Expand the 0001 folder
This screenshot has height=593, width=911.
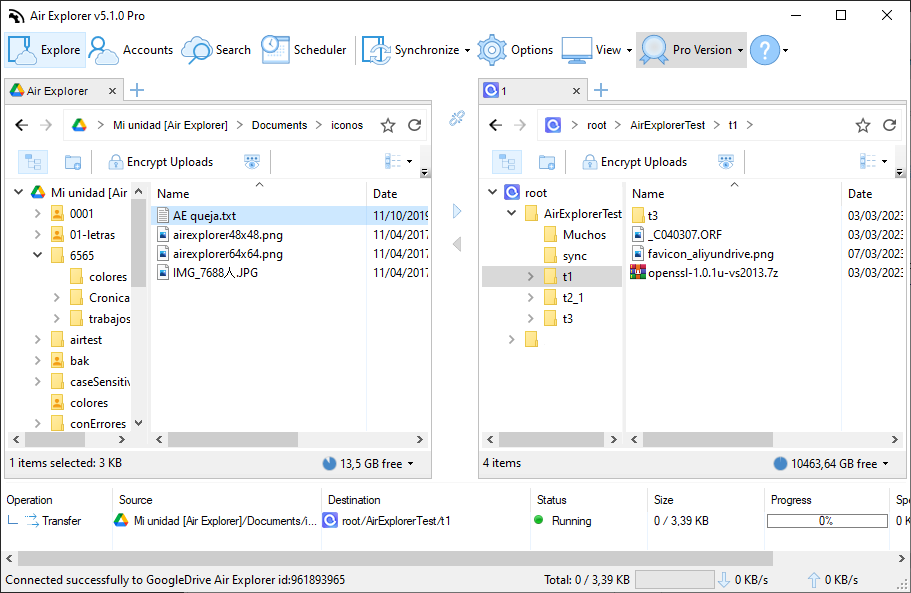click(x=38, y=214)
